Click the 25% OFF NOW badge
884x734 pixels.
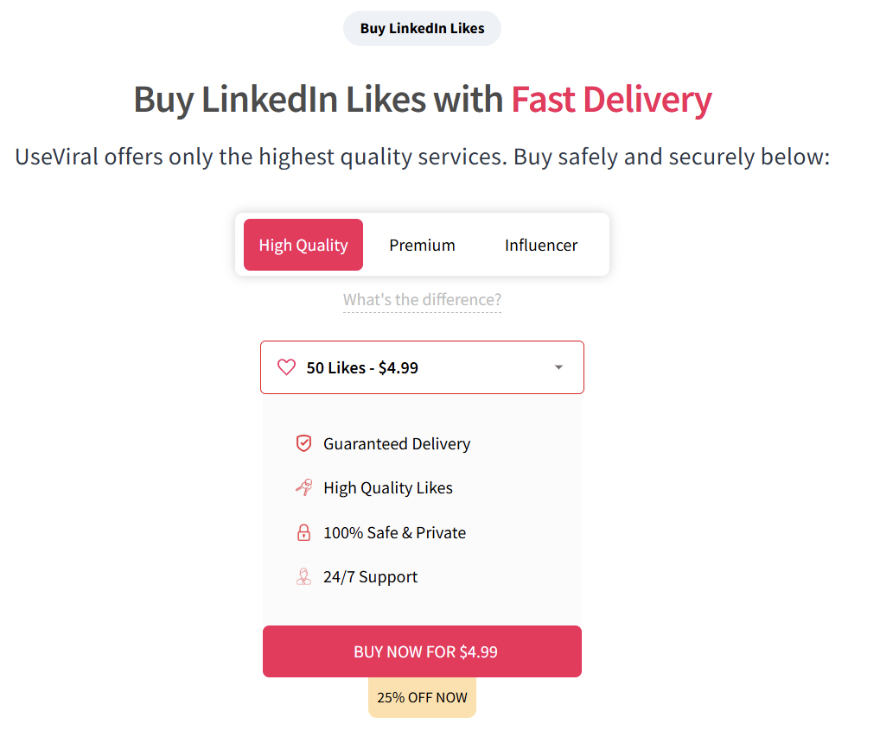point(422,698)
